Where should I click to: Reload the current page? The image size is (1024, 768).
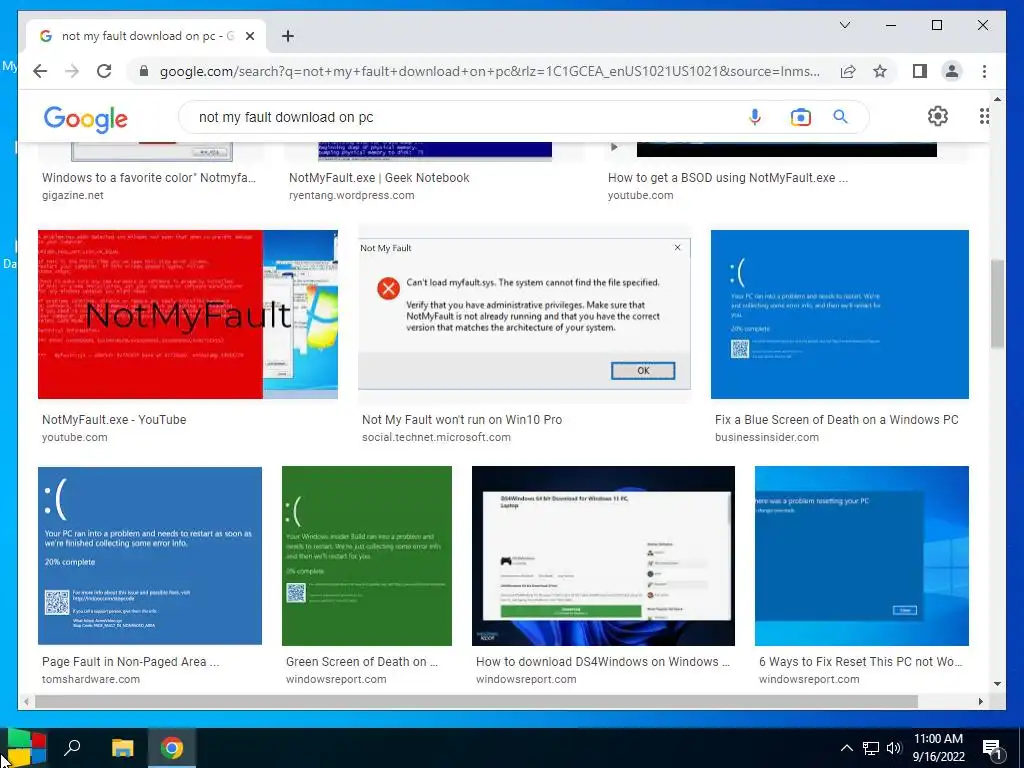104,71
